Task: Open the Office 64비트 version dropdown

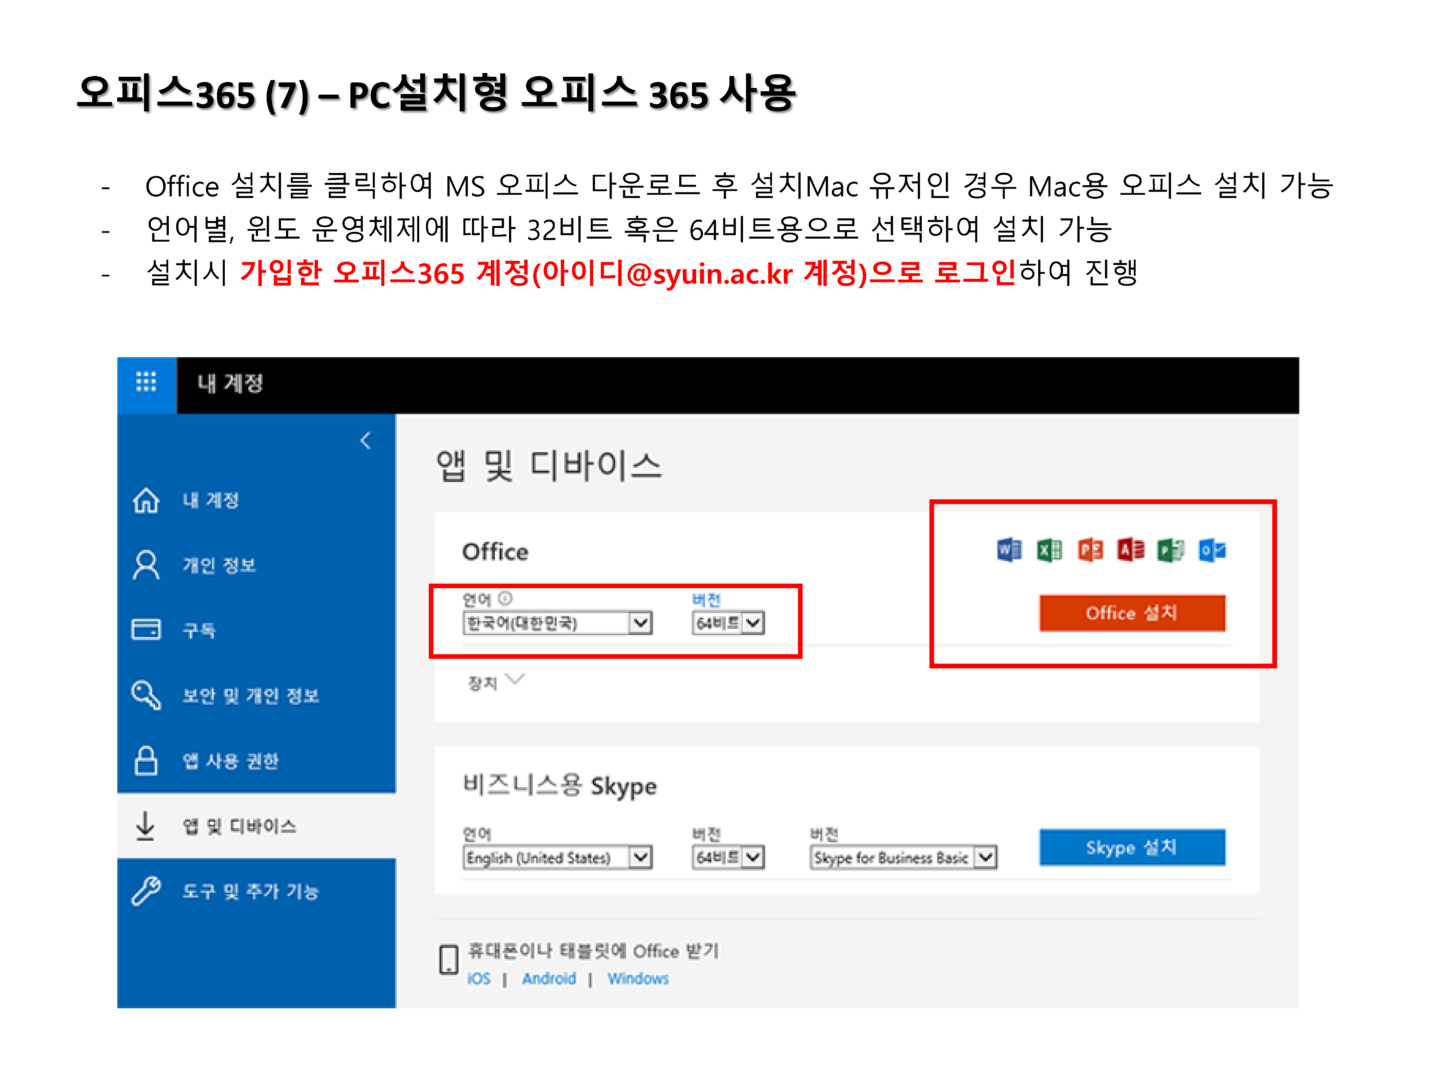Action: click(x=728, y=623)
